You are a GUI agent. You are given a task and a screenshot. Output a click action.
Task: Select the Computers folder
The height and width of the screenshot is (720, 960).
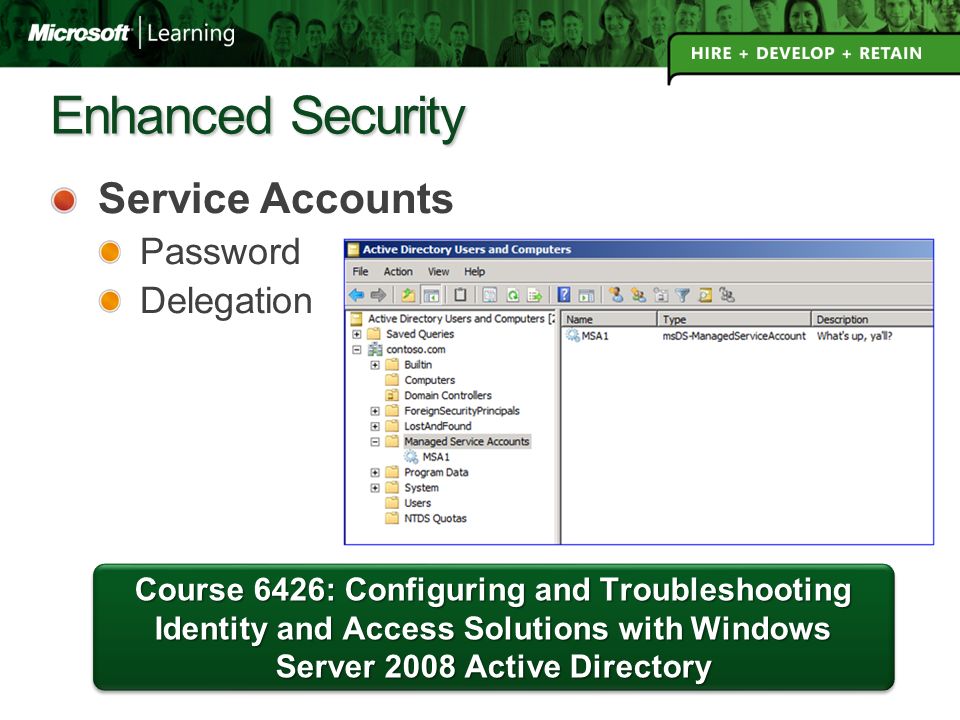430,380
